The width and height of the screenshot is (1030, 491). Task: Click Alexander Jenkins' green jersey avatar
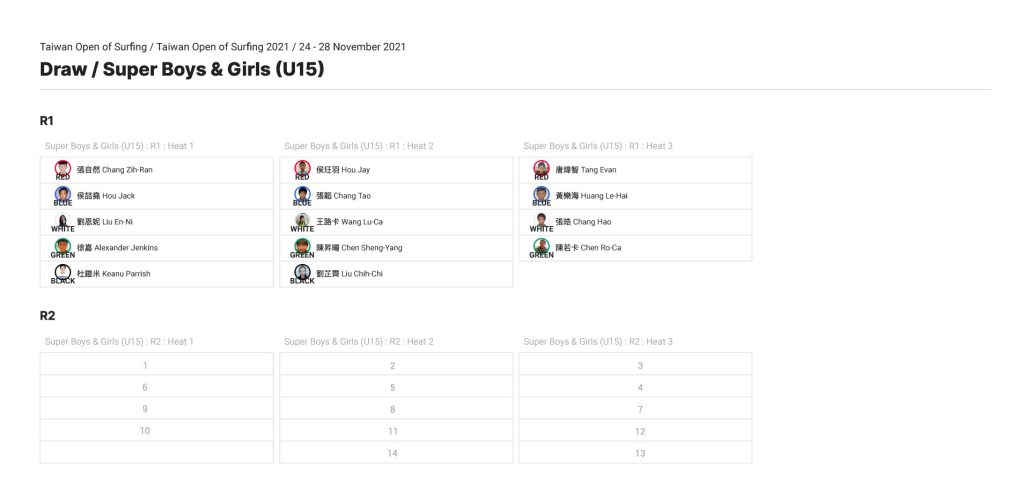coord(62,246)
